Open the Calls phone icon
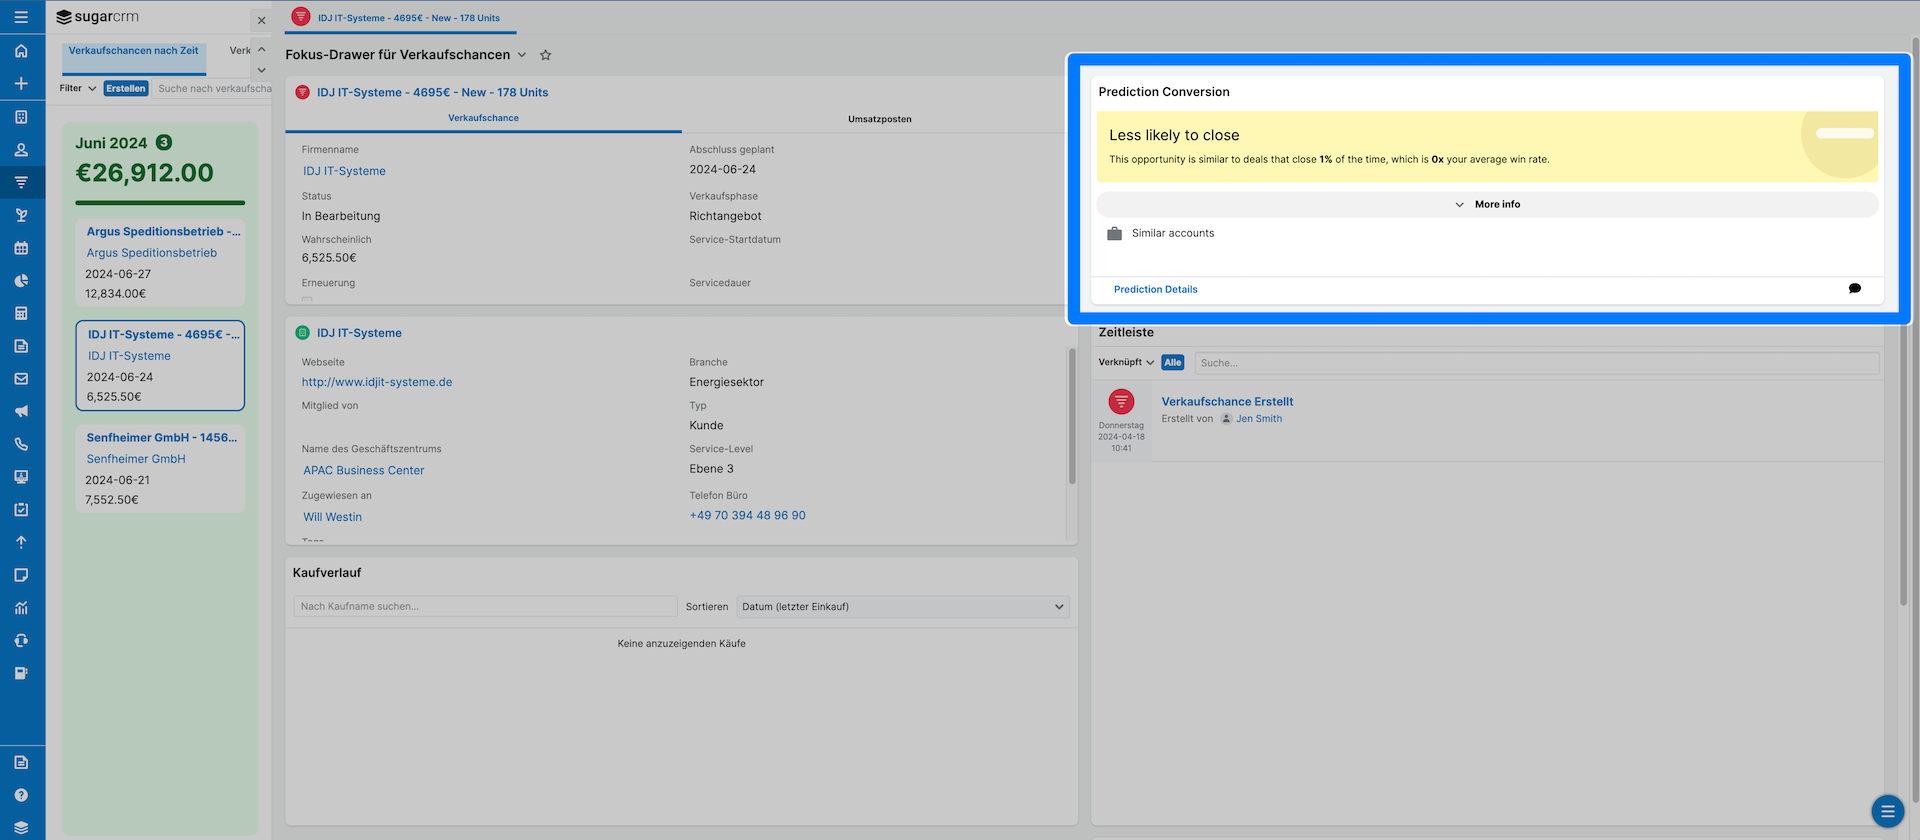The image size is (1920, 840). point(21,444)
